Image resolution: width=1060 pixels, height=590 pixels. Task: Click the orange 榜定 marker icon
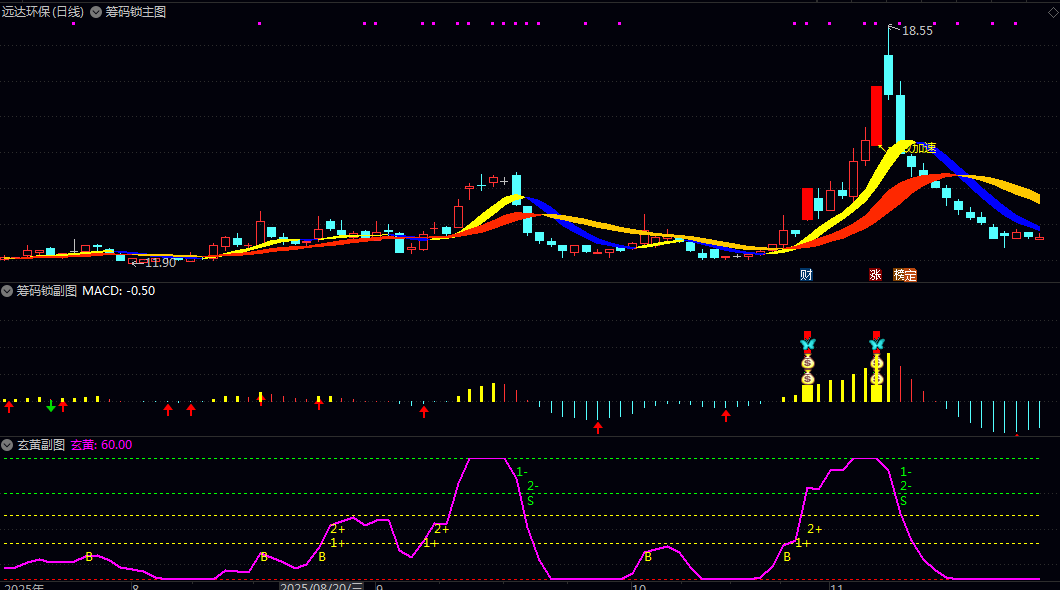click(904, 274)
